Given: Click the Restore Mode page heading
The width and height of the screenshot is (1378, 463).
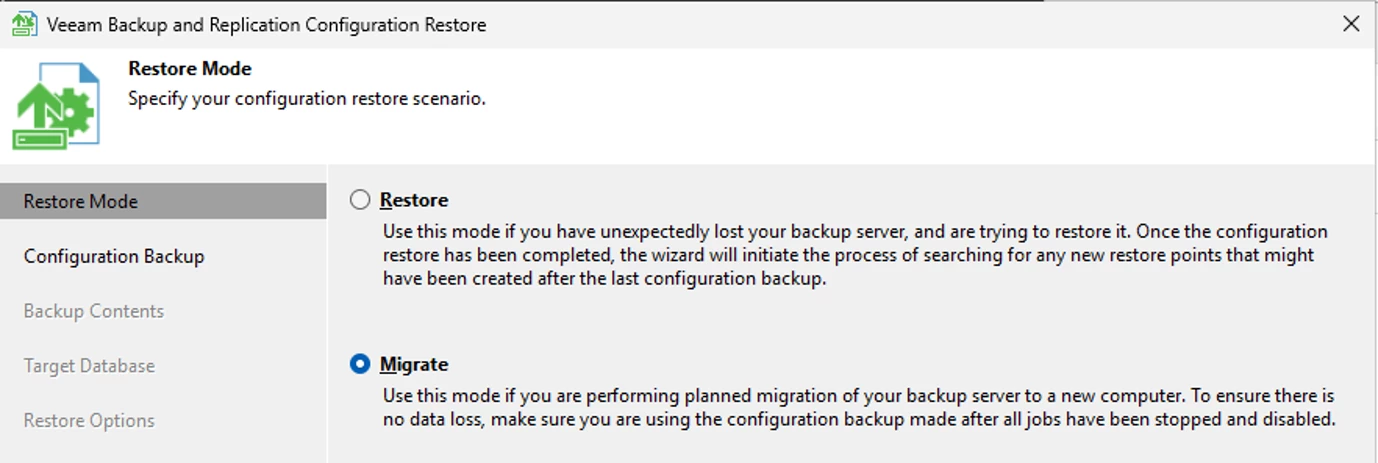Looking at the screenshot, I should 190,69.
